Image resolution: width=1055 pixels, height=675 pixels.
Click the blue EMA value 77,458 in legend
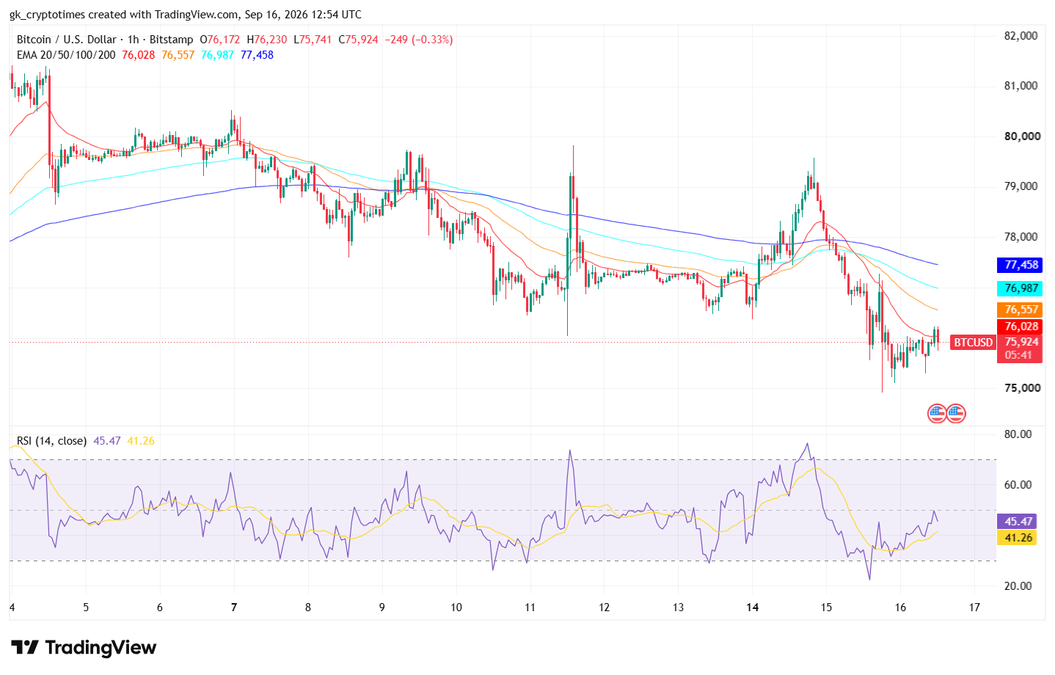click(257, 55)
